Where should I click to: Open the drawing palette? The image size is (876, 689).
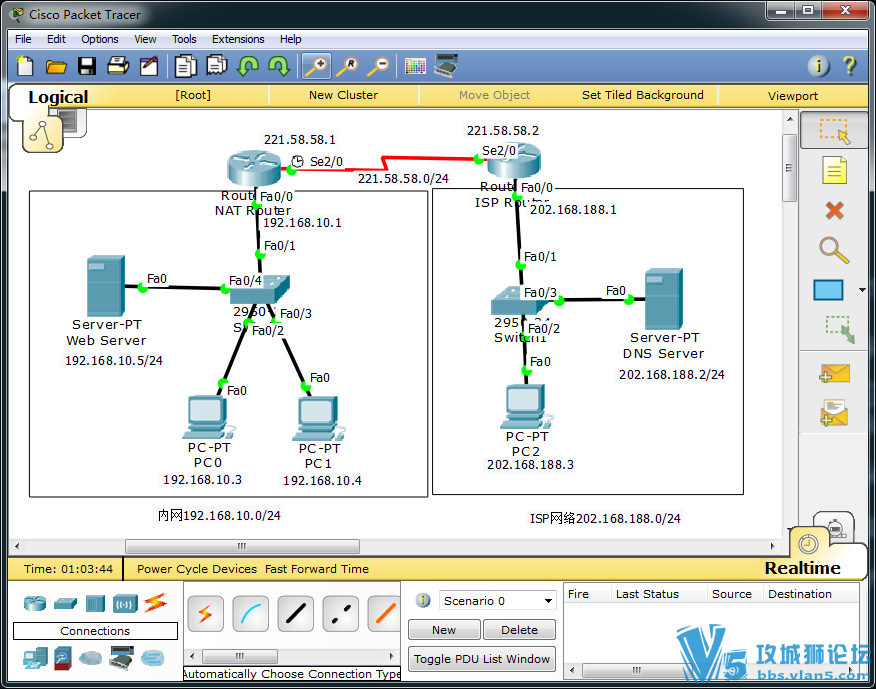tap(415, 66)
